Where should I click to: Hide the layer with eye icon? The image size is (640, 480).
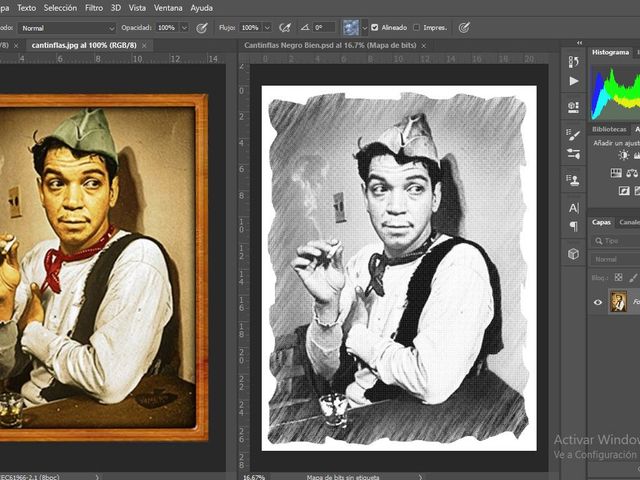pos(598,302)
